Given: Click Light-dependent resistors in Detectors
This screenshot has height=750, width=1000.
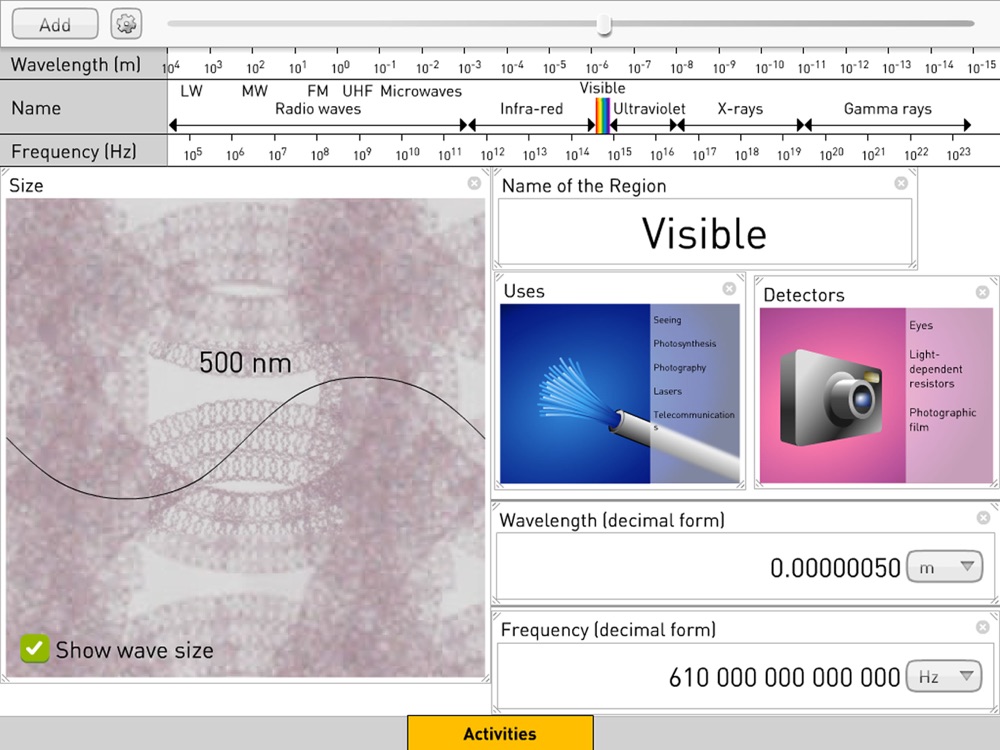Looking at the screenshot, I should pos(936,369).
